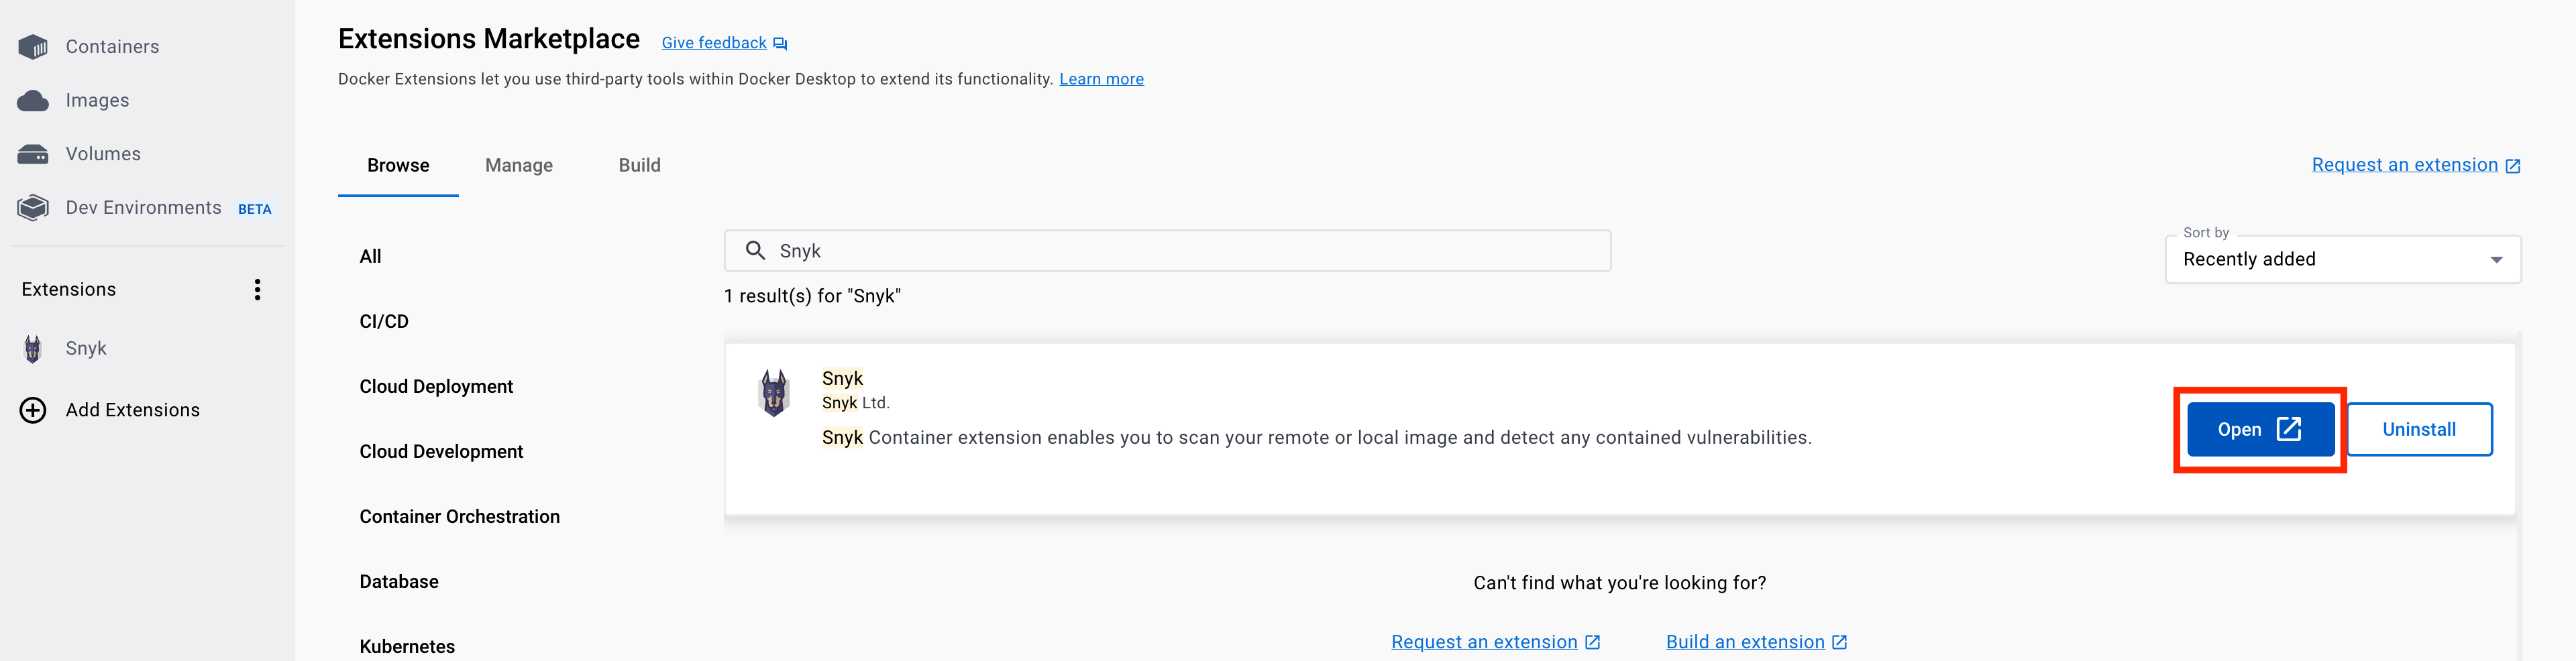Screen dimensions: 2576x661
Task: Select the Cloud Deployment category
Action: point(436,387)
